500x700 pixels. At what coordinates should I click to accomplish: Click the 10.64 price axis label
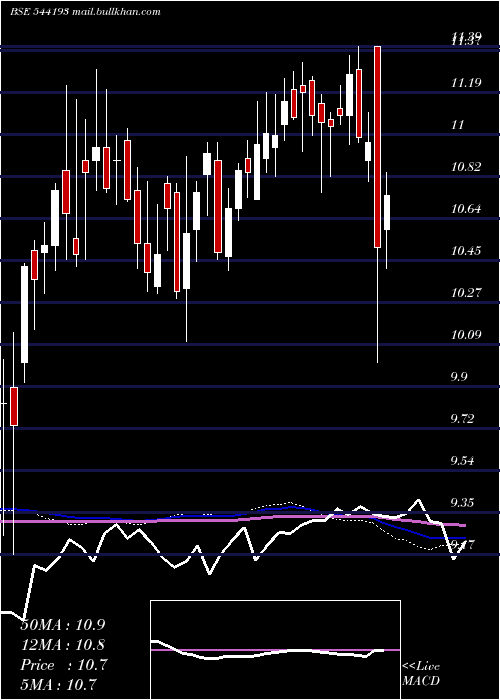click(466, 208)
